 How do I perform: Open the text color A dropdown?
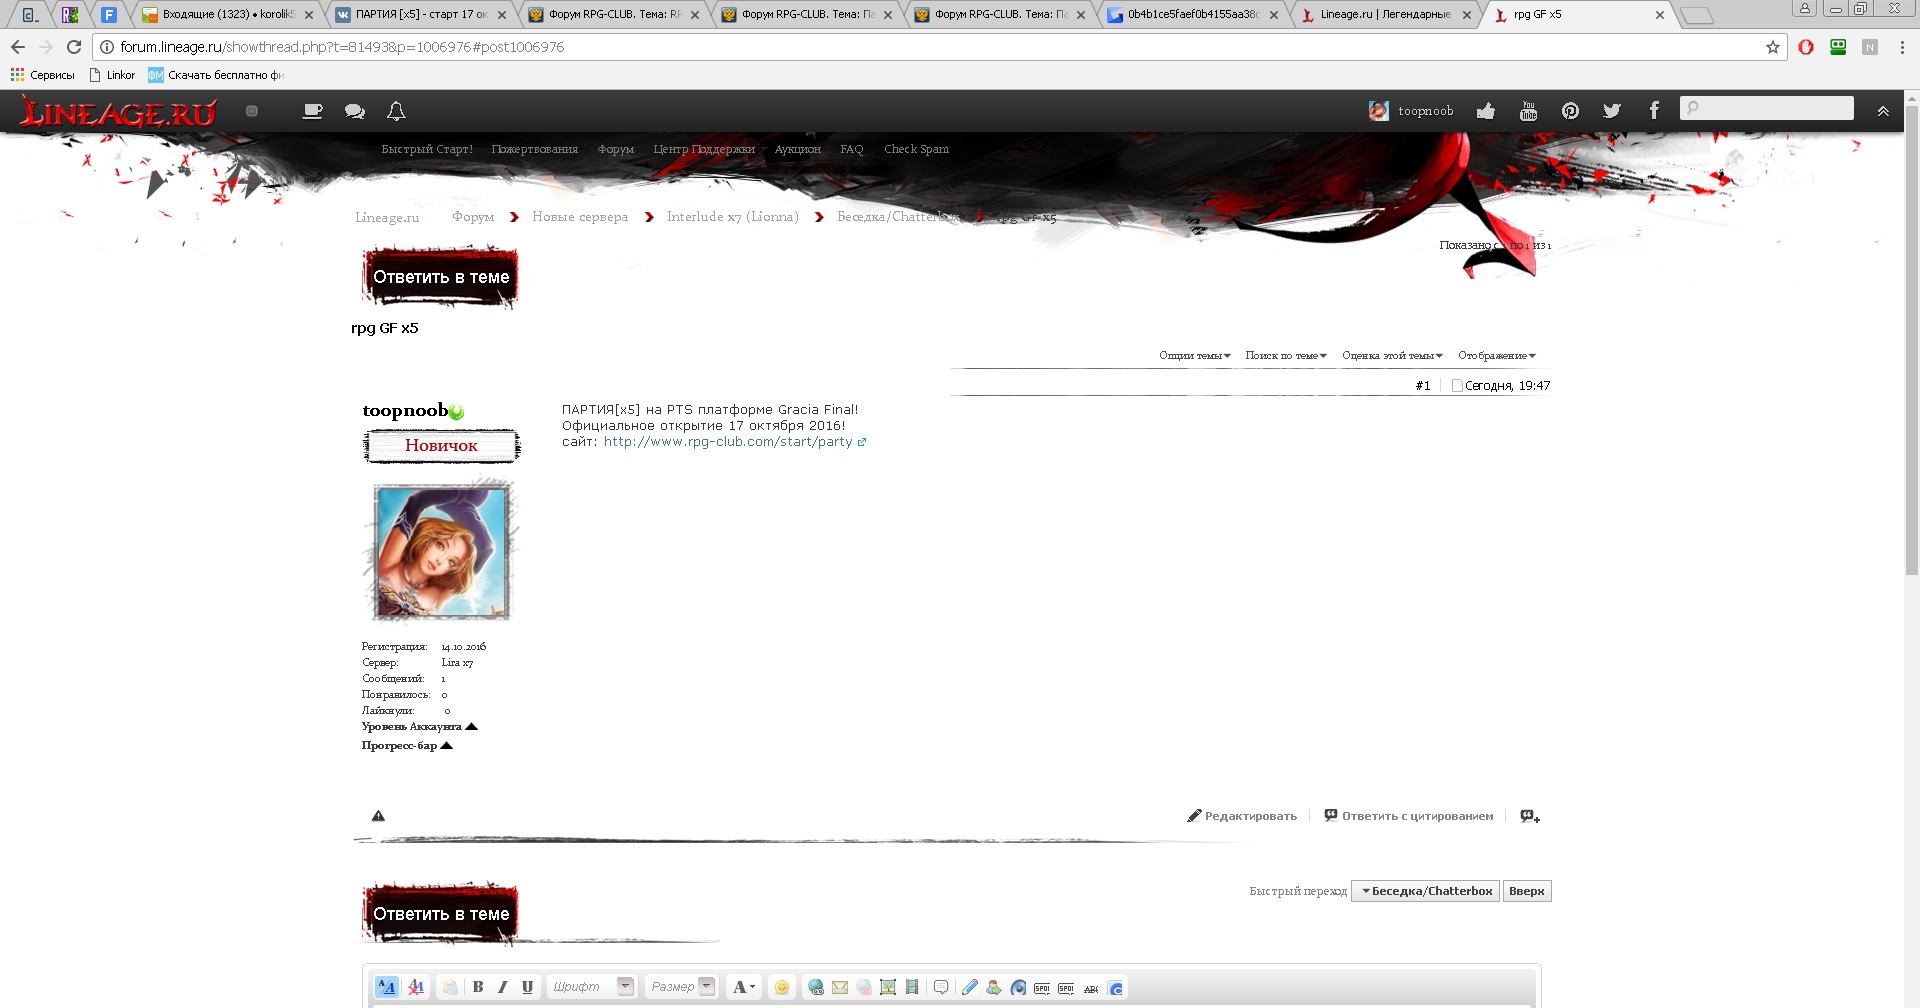pyautogui.click(x=744, y=987)
